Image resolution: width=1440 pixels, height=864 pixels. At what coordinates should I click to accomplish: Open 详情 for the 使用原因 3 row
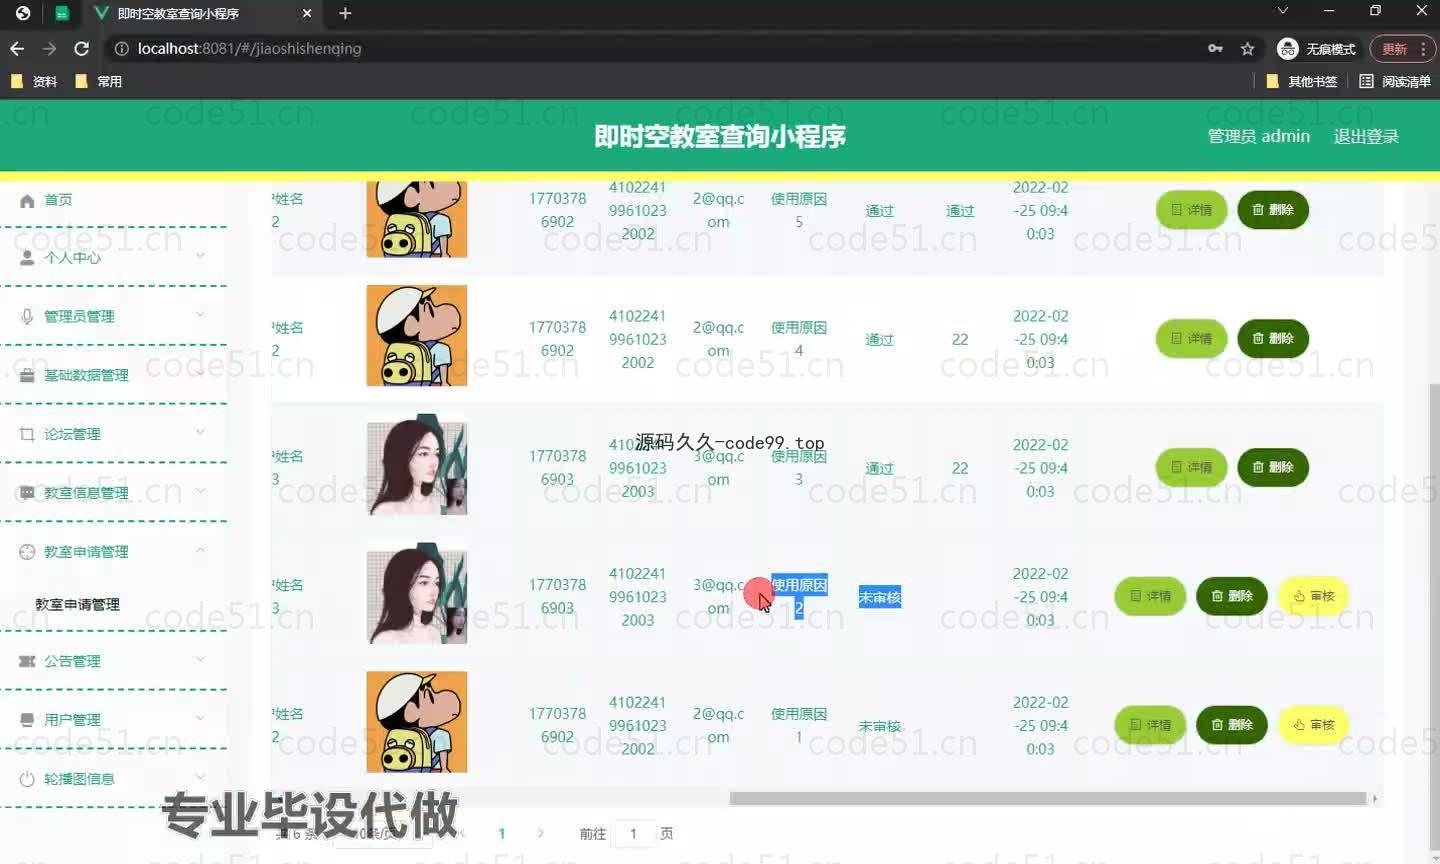click(x=1191, y=467)
